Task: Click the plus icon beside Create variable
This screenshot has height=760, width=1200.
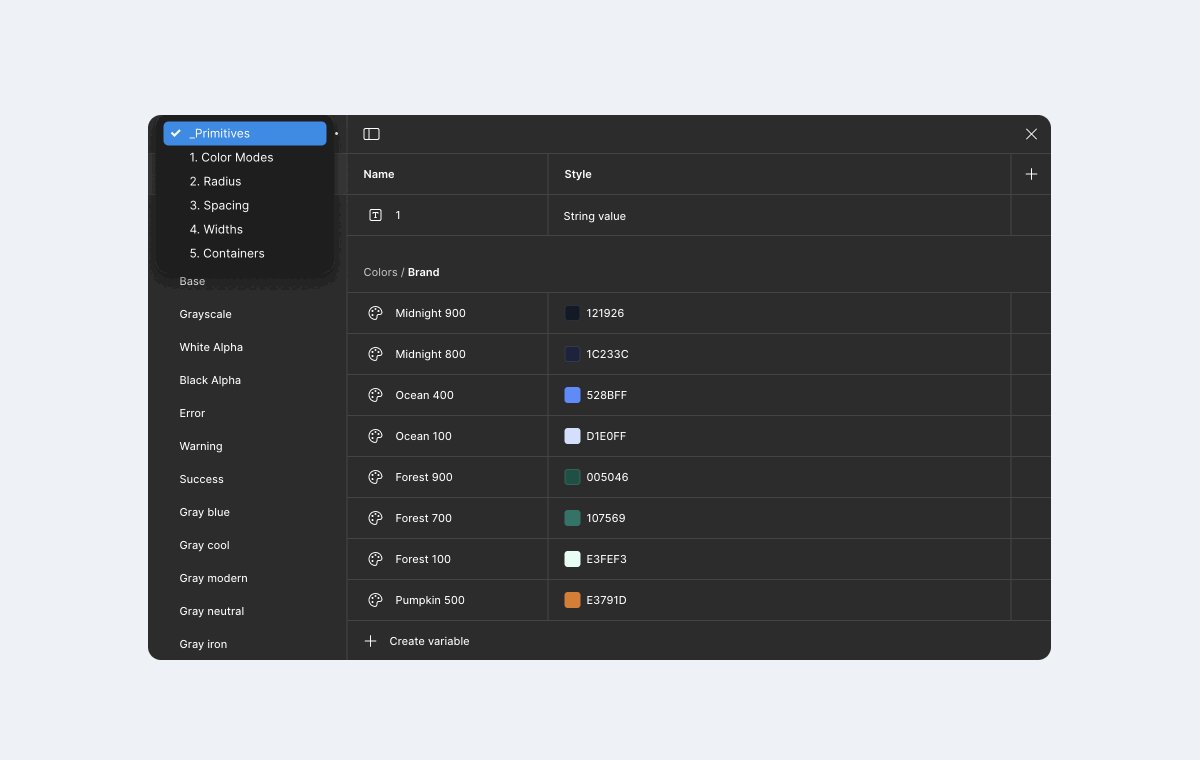Action: point(371,641)
